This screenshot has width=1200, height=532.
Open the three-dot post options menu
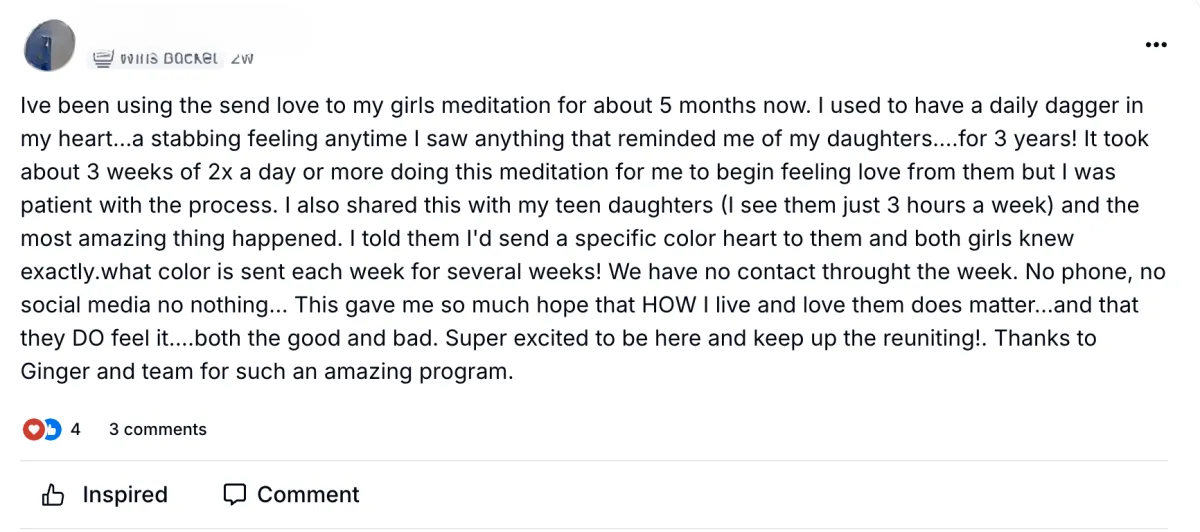[x=1156, y=45]
